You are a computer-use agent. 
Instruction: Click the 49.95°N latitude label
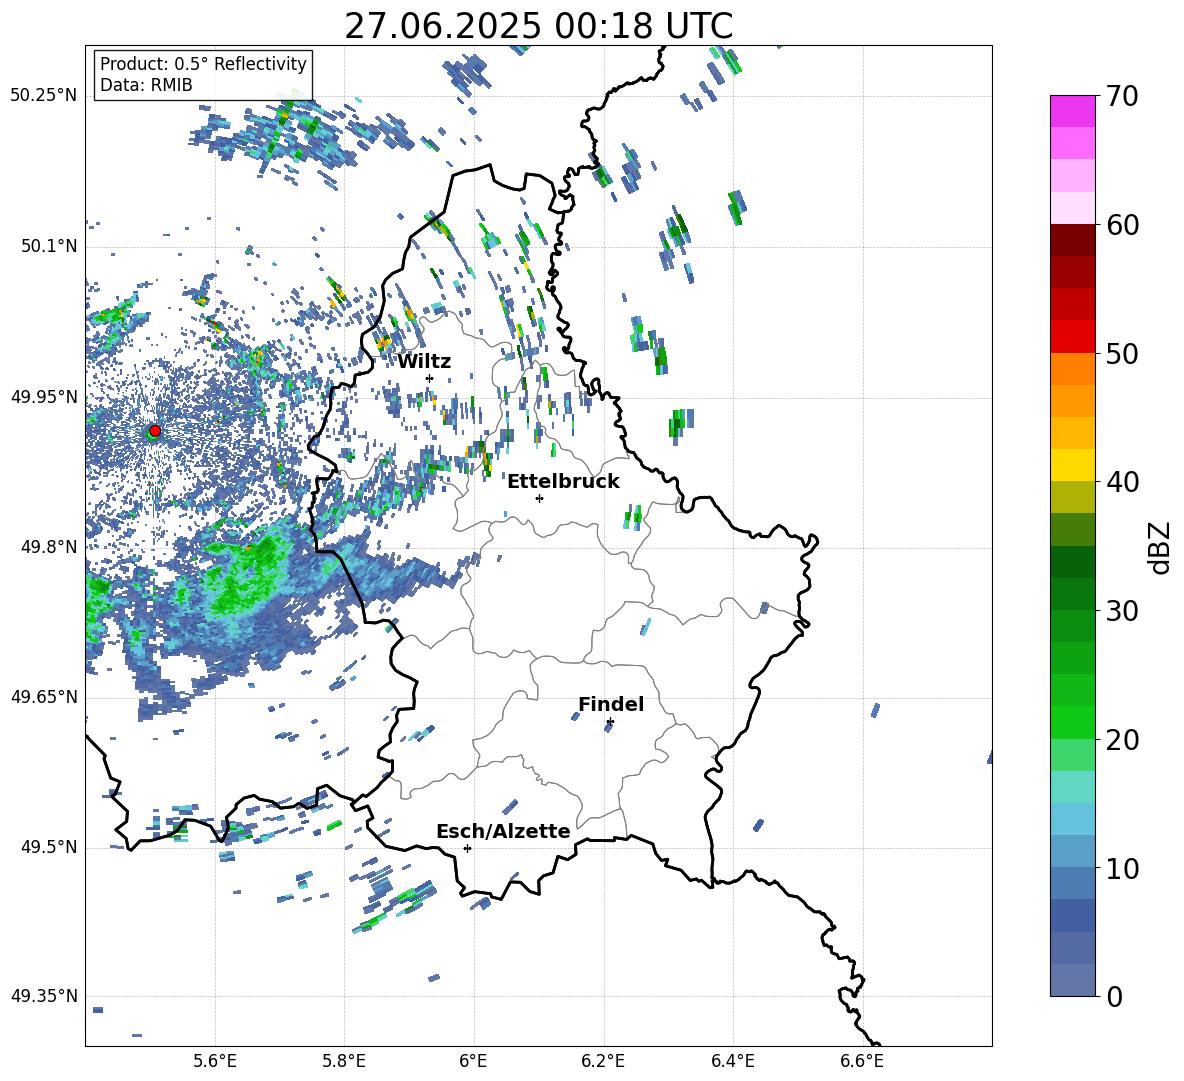pos(44,397)
